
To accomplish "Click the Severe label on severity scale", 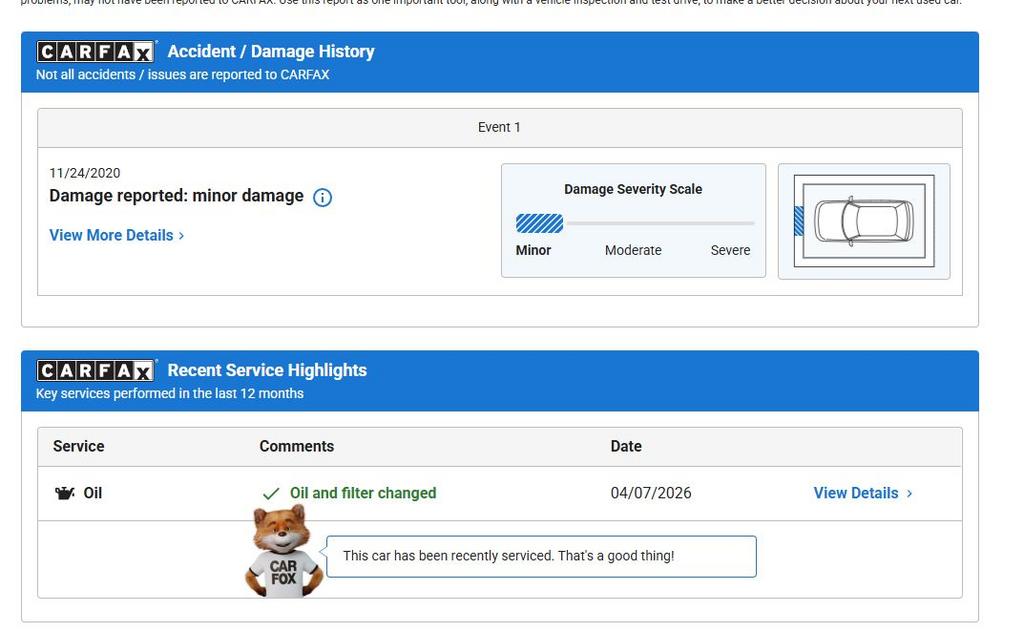I will tap(730, 250).
